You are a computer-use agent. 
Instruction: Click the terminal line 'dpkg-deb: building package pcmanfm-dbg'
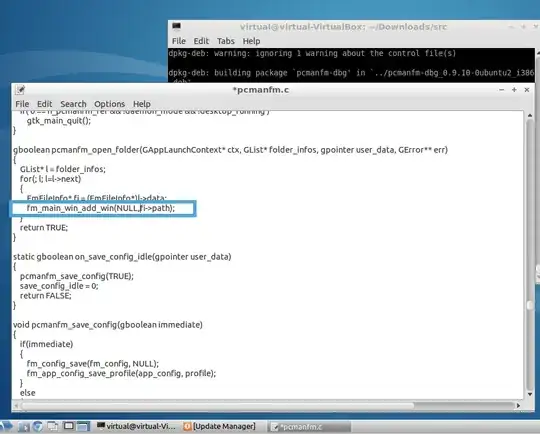click(351, 73)
